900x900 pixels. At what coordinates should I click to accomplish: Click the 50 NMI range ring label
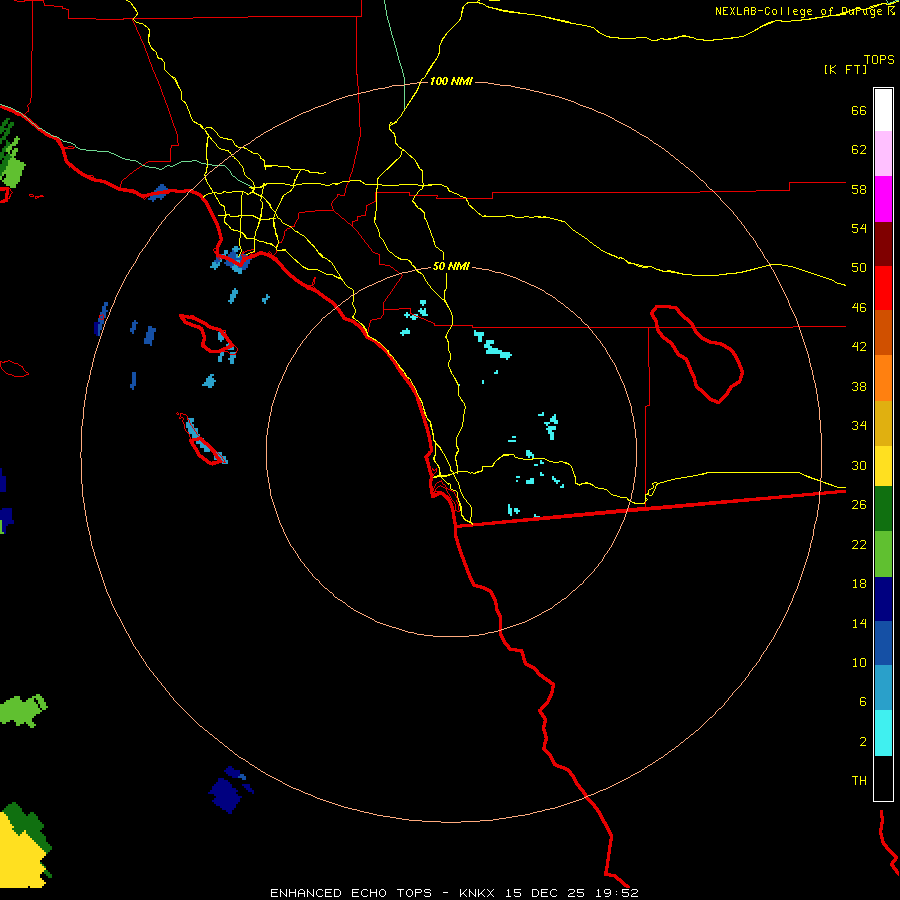point(451,266)
